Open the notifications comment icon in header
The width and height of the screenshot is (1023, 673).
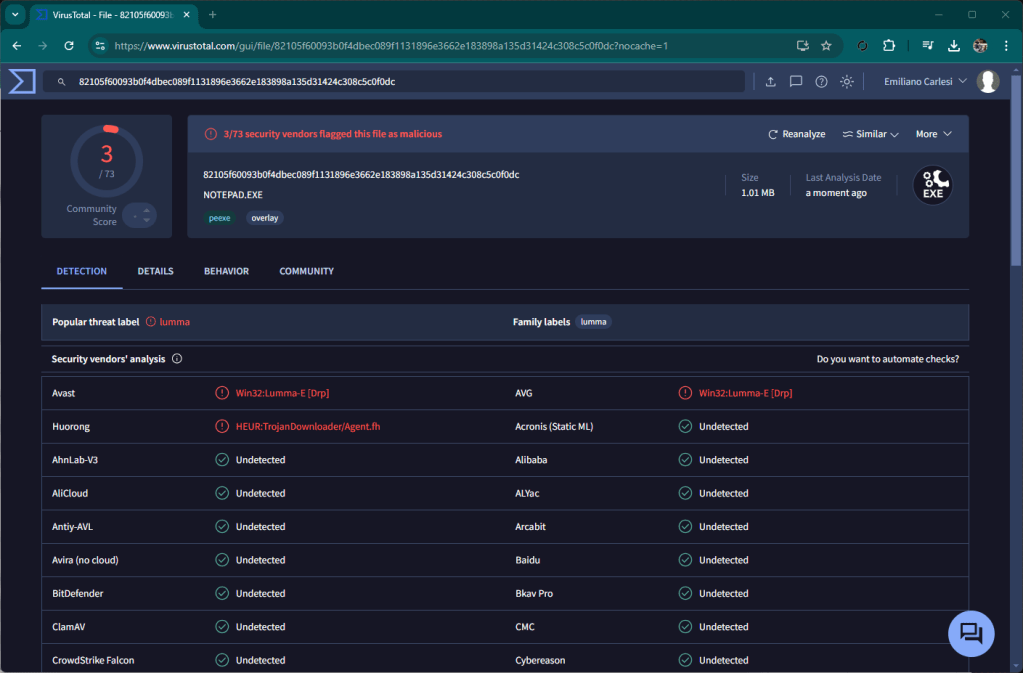pyautogui.click(x=796, y=81)
